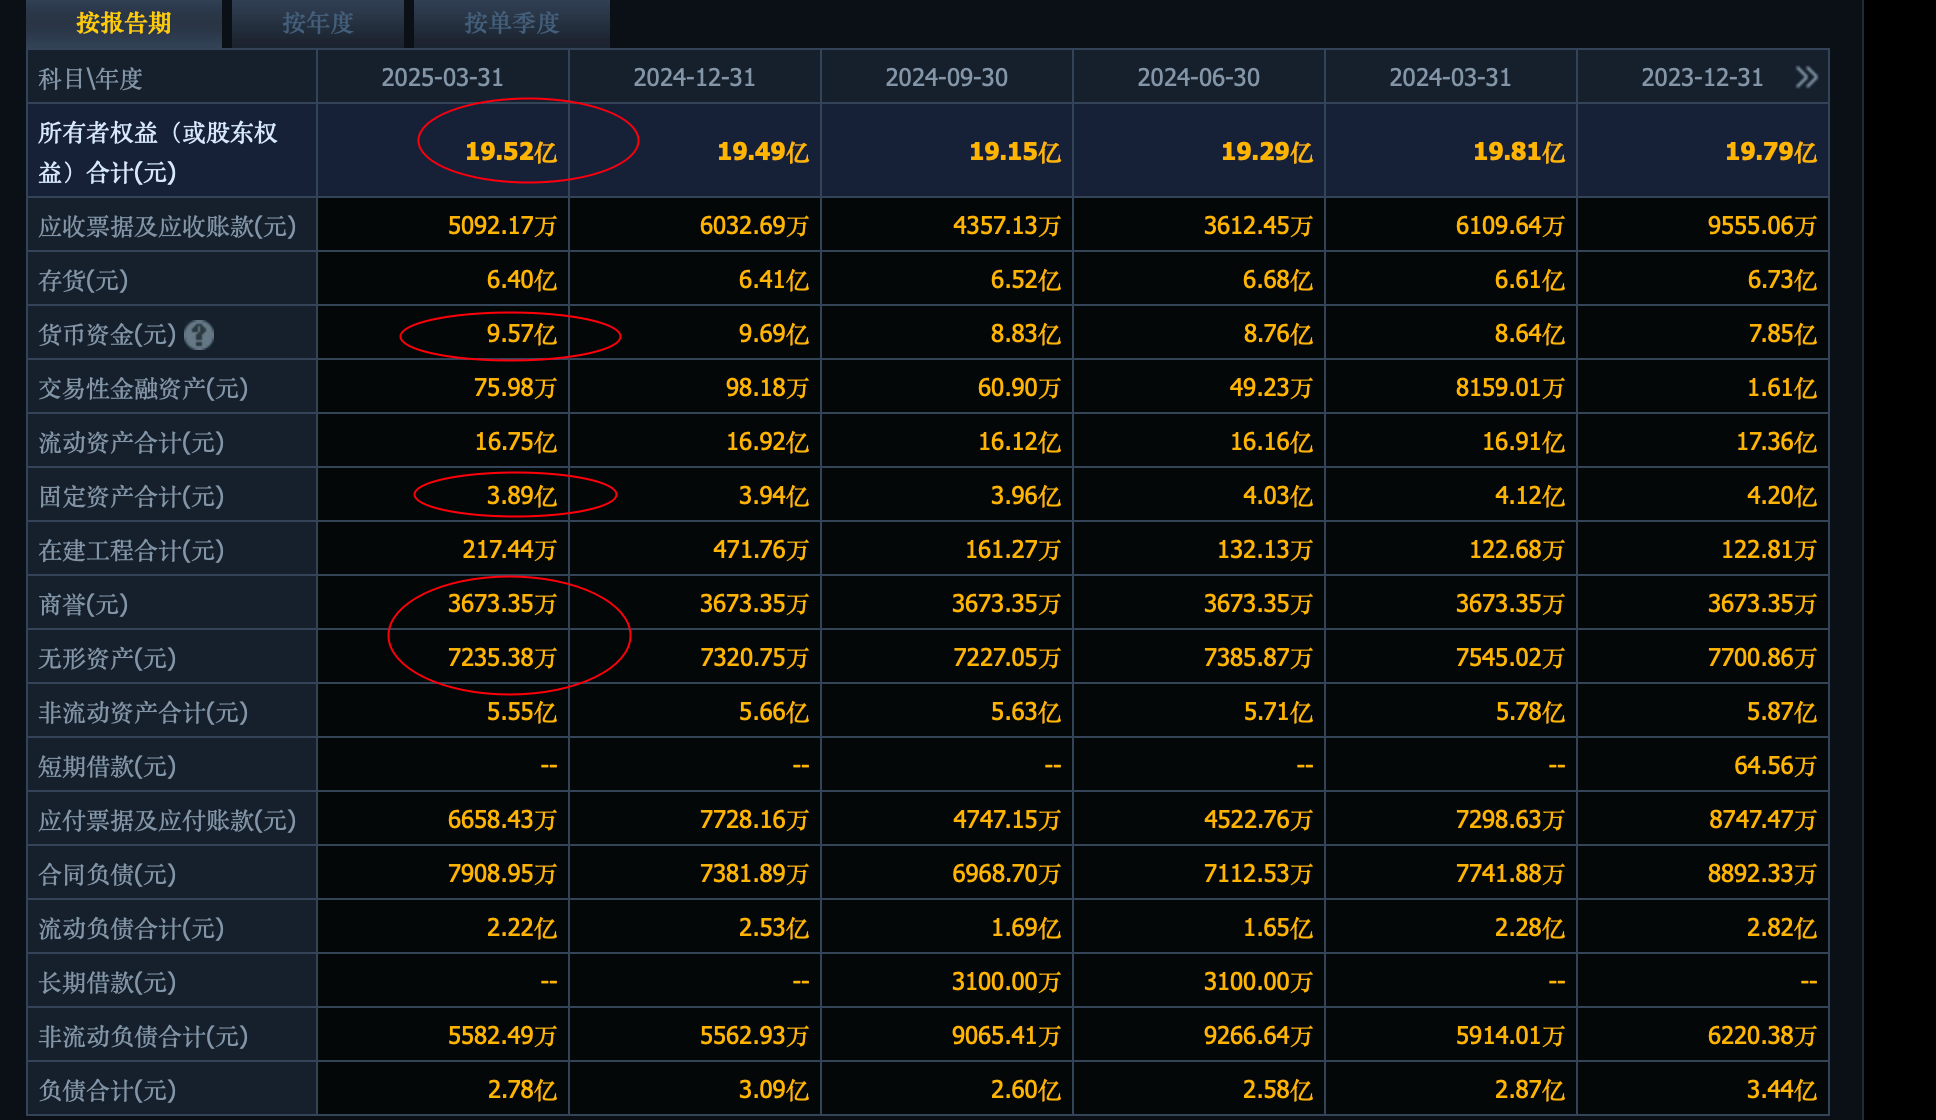Click the help question mark beside 货币资金
Screen dimensions: 1936x1120
[199, 335]
